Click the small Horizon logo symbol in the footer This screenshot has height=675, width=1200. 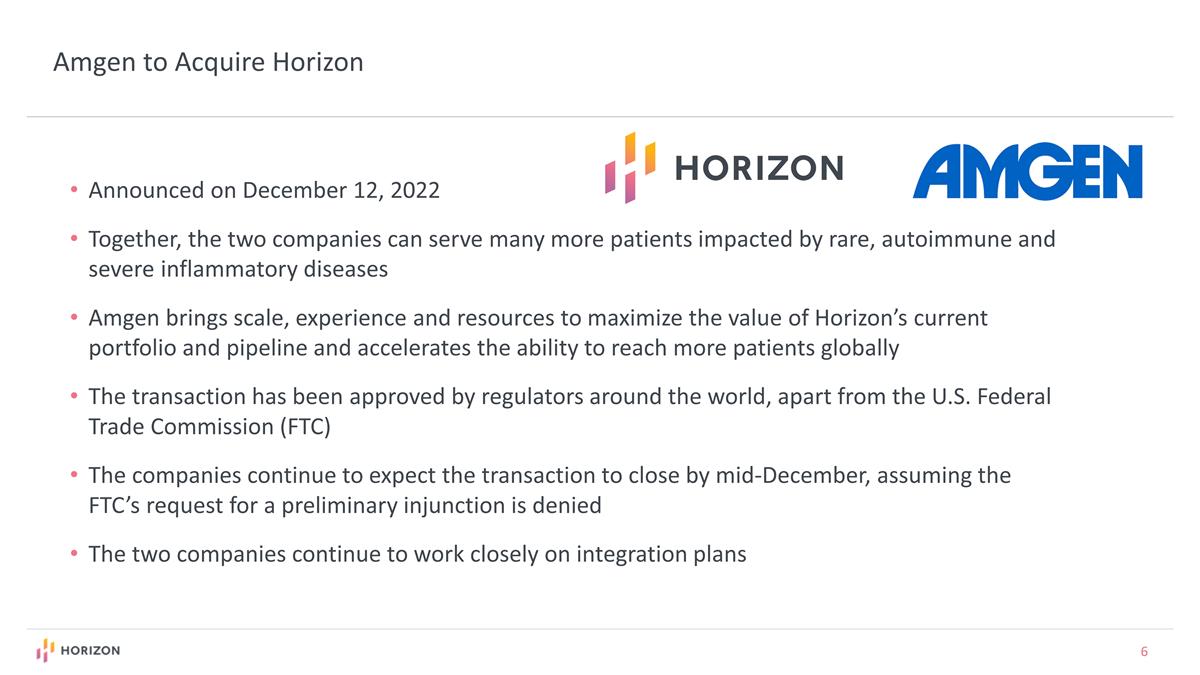(43, 650)
